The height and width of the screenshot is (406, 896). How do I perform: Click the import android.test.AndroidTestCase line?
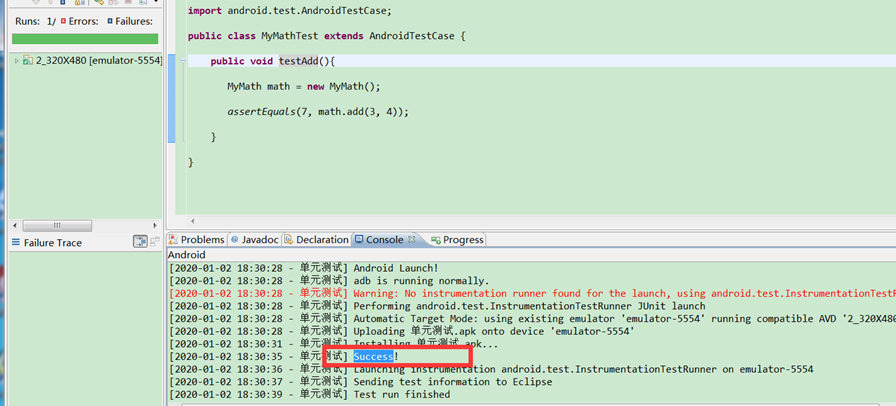pyautogui.click(x=290, y=11)
